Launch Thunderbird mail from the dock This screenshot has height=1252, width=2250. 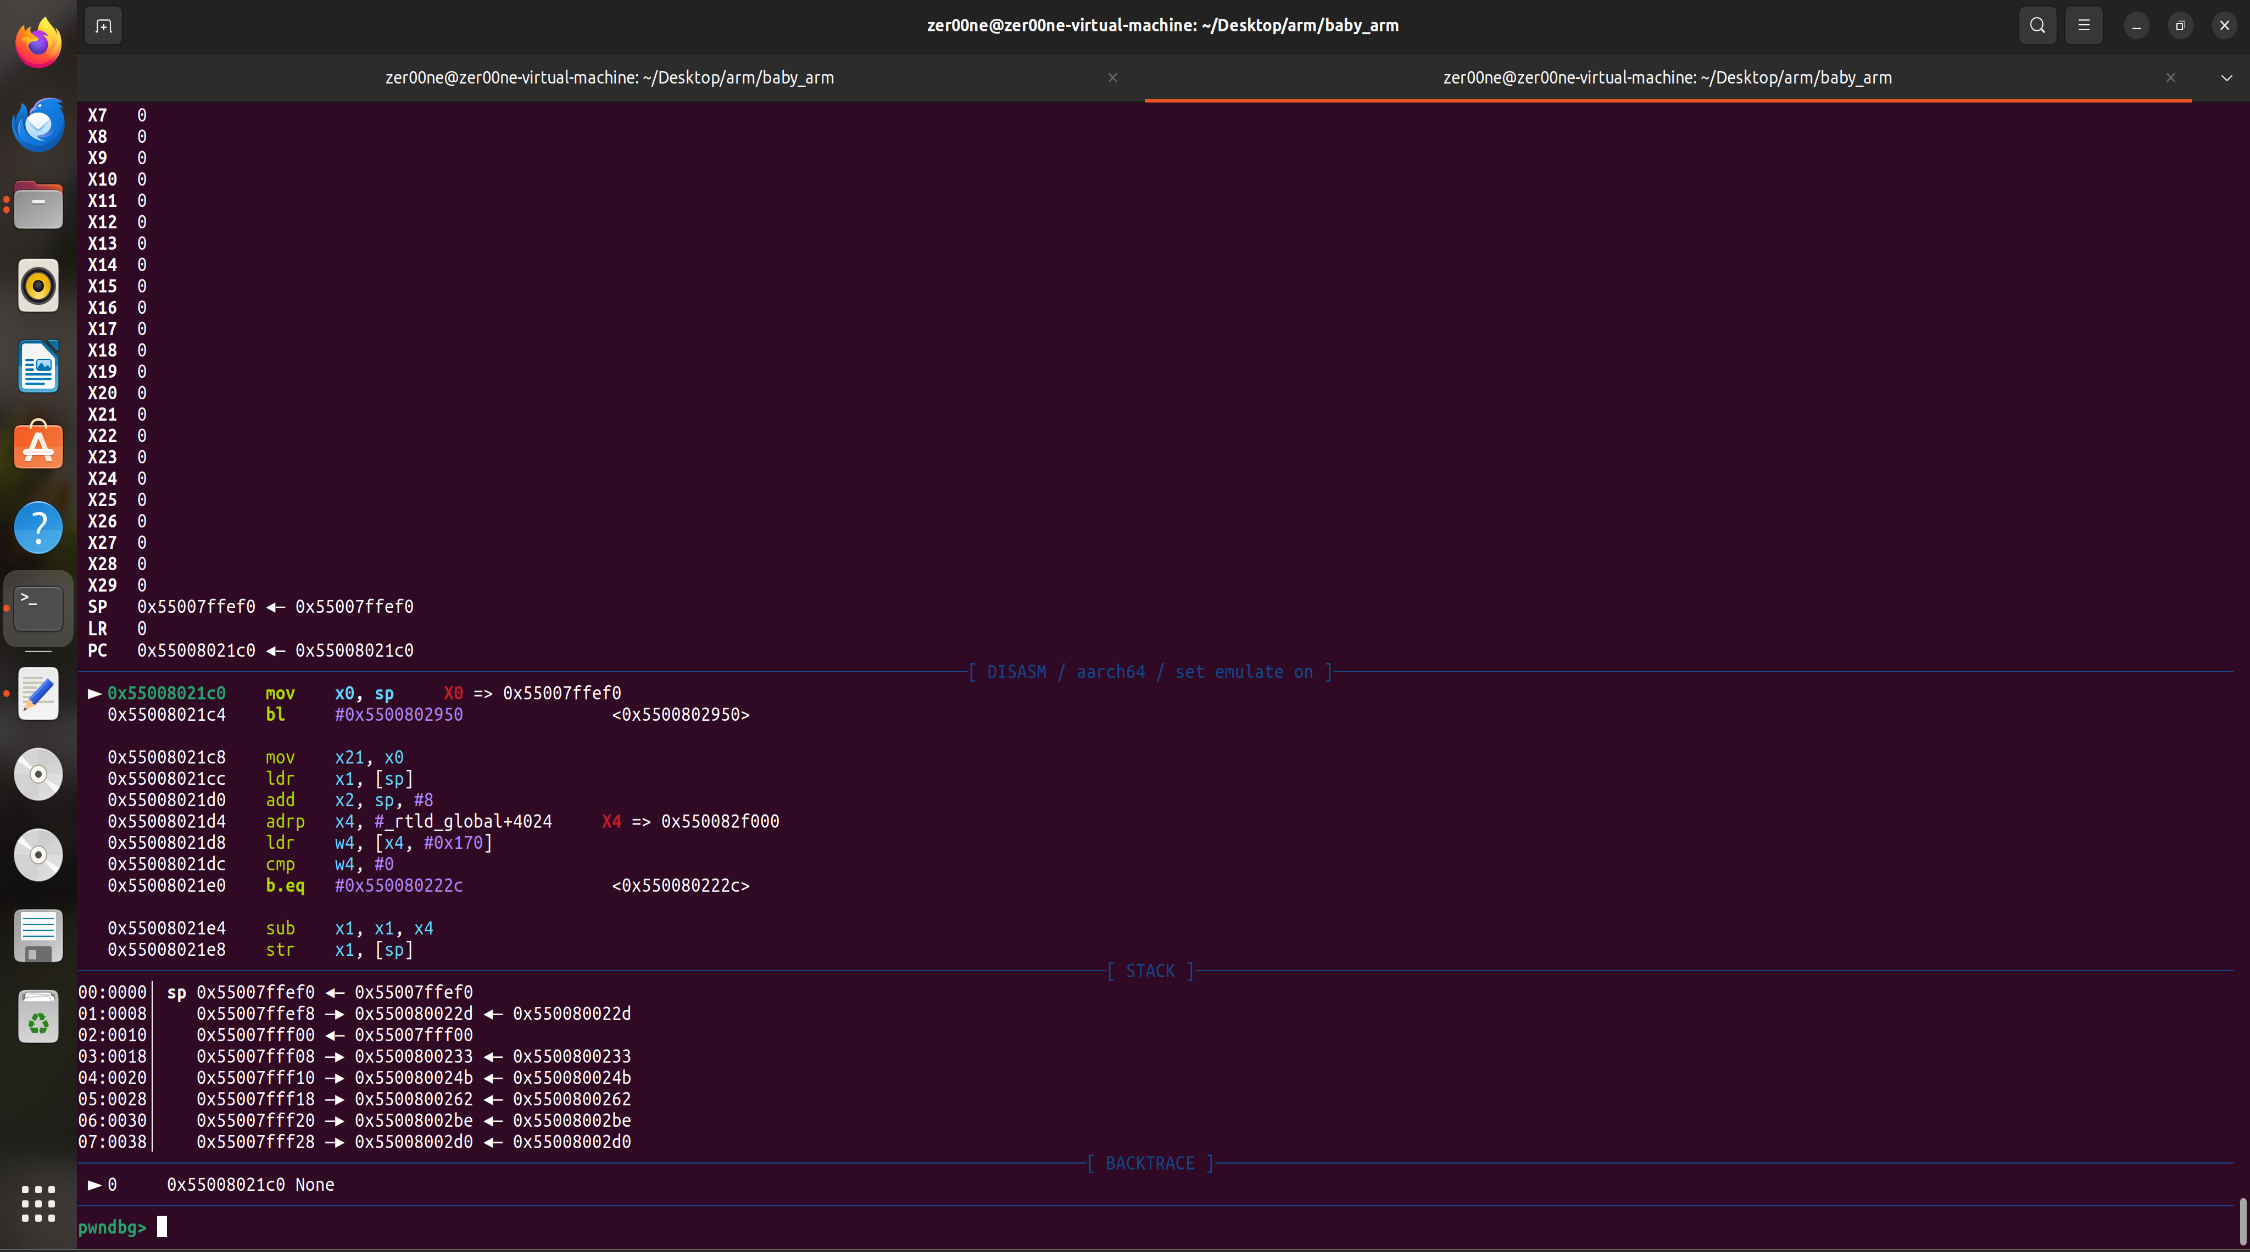coord(38,124)
